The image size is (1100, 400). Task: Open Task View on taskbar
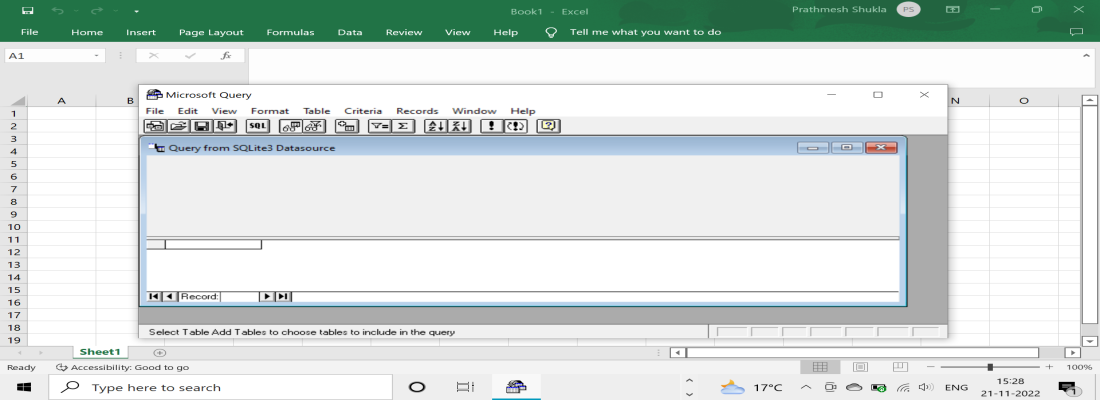[x=464, y=387]
